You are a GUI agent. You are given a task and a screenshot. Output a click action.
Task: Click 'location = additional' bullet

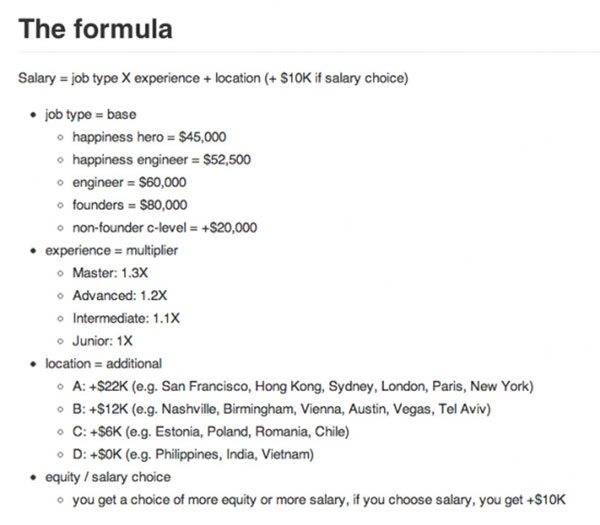point(103,364)
